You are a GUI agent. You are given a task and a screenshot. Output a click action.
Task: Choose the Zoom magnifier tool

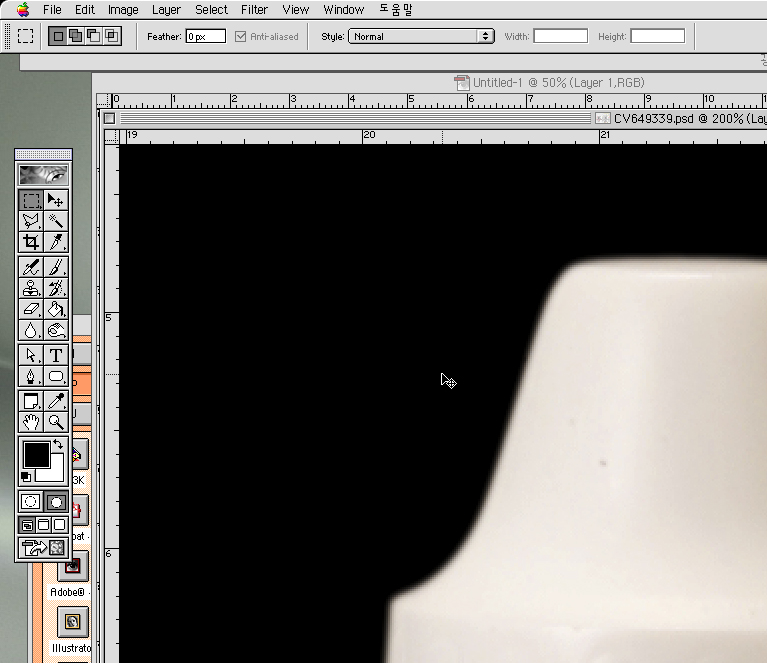56,422
